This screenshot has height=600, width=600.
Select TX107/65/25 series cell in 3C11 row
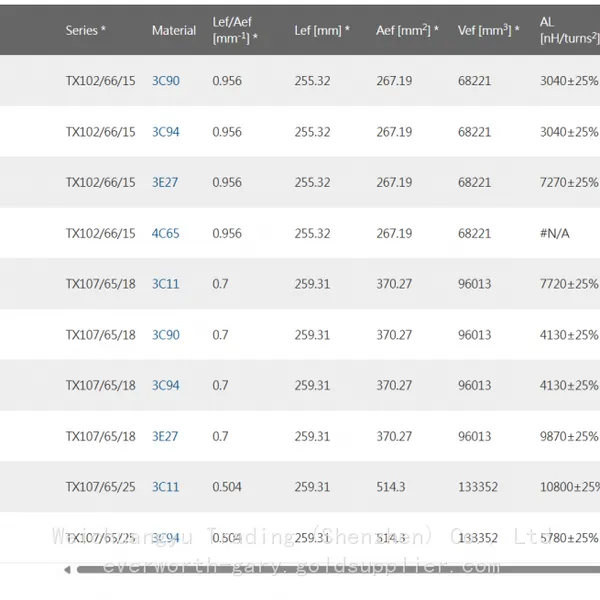[101, 487]
